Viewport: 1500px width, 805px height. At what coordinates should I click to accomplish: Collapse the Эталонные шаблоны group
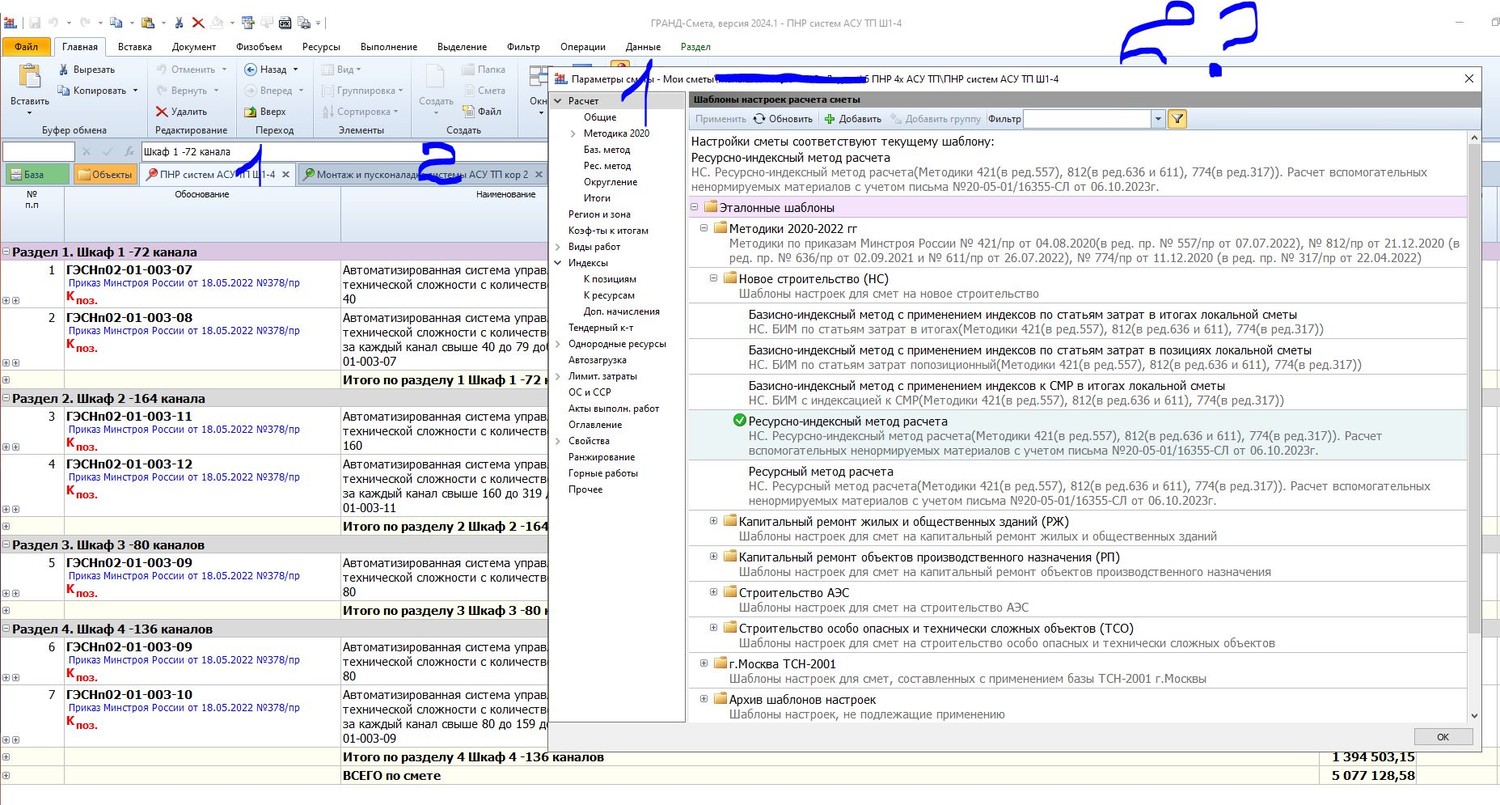695,207
